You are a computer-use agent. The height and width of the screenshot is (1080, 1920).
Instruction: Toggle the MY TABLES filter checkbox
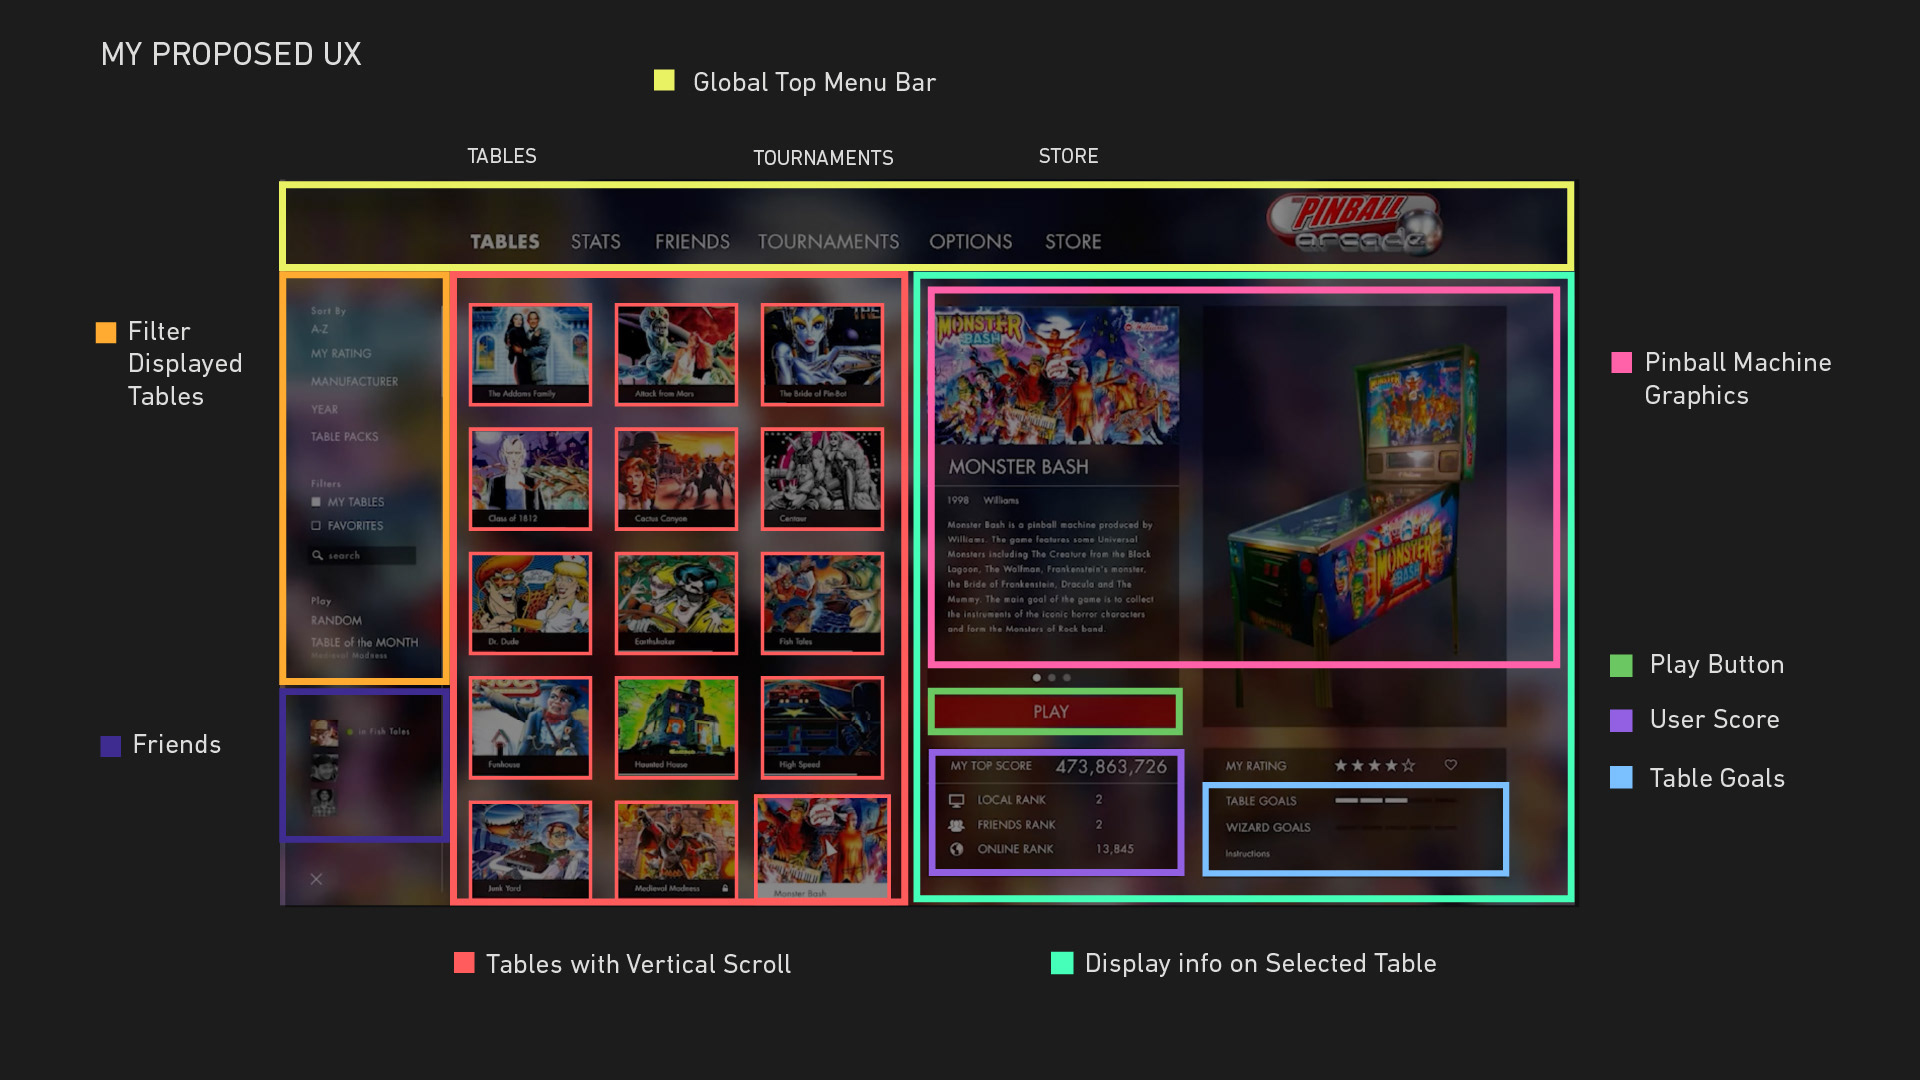[316, 502]
